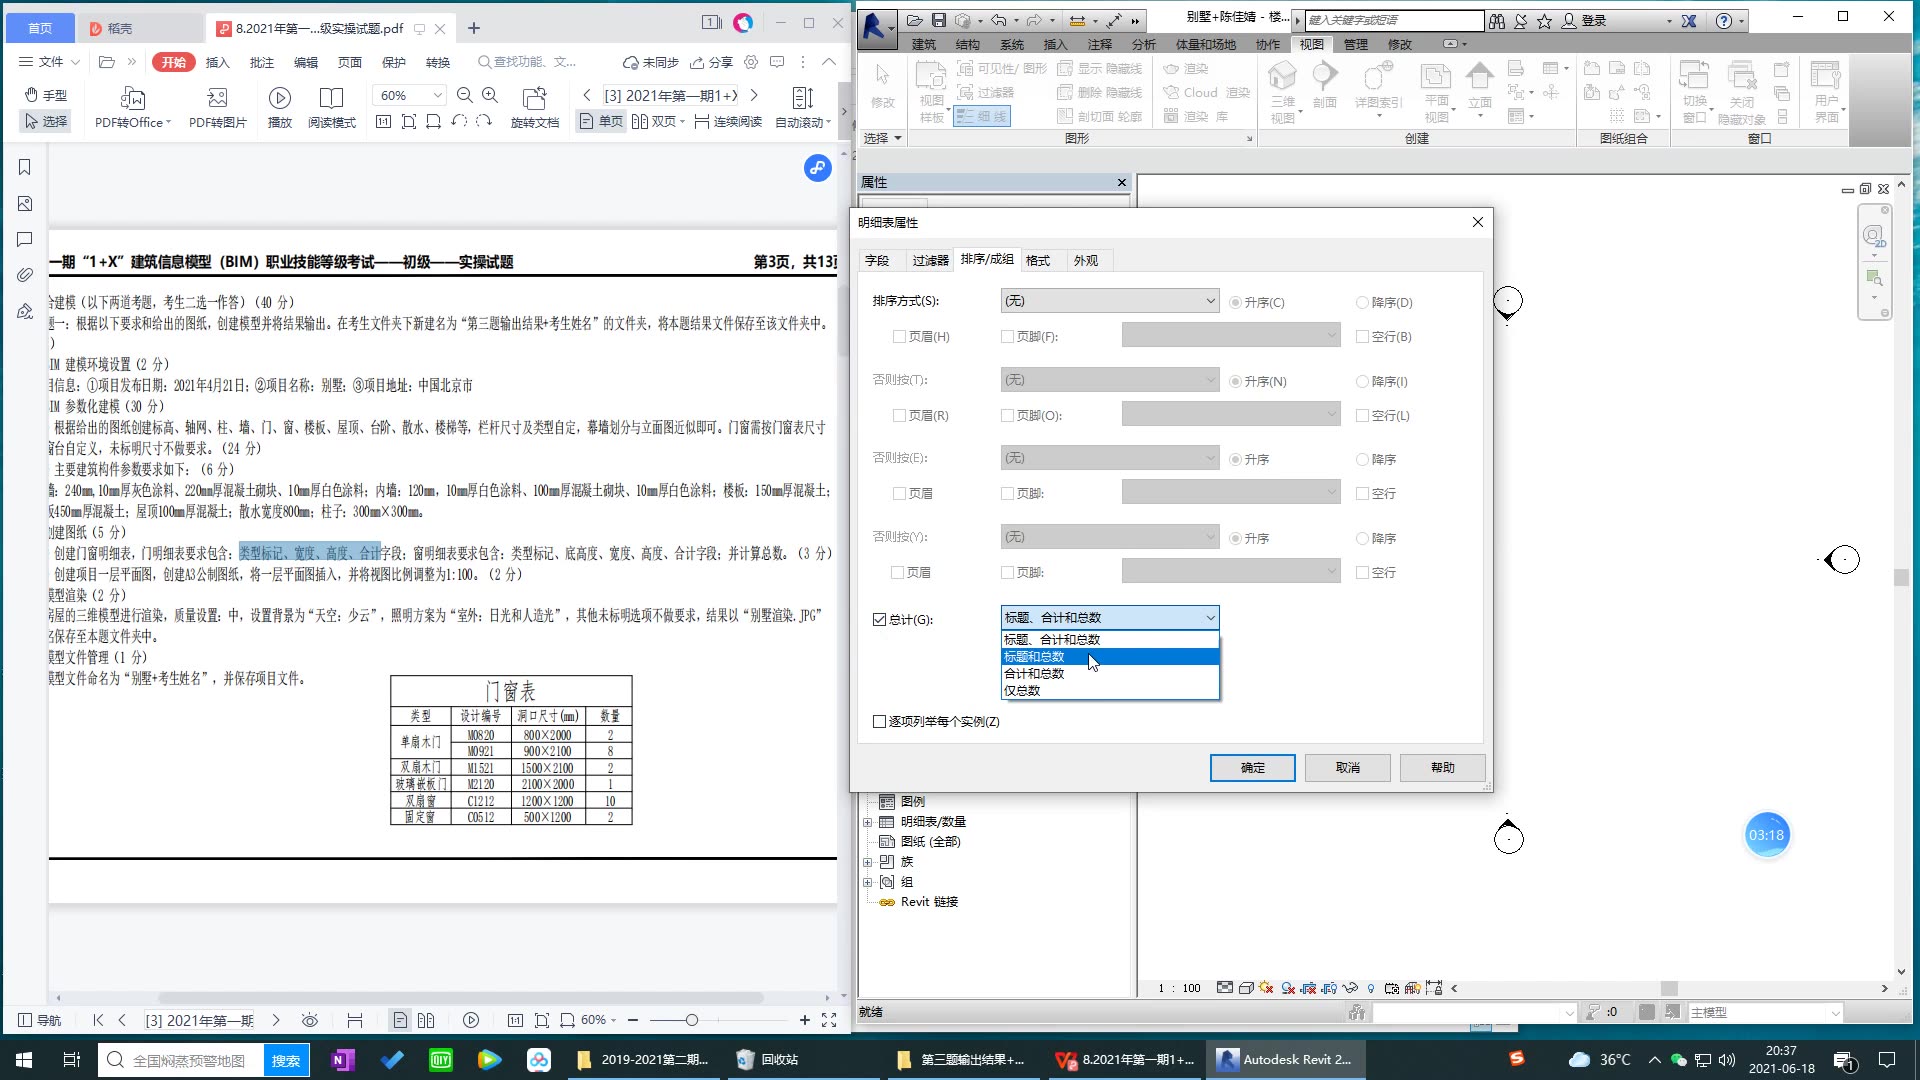Viewport: 1920px width, 1080px height.
Task: Open the bookmark panel in WPS sidebar
Action: point(25,167)
